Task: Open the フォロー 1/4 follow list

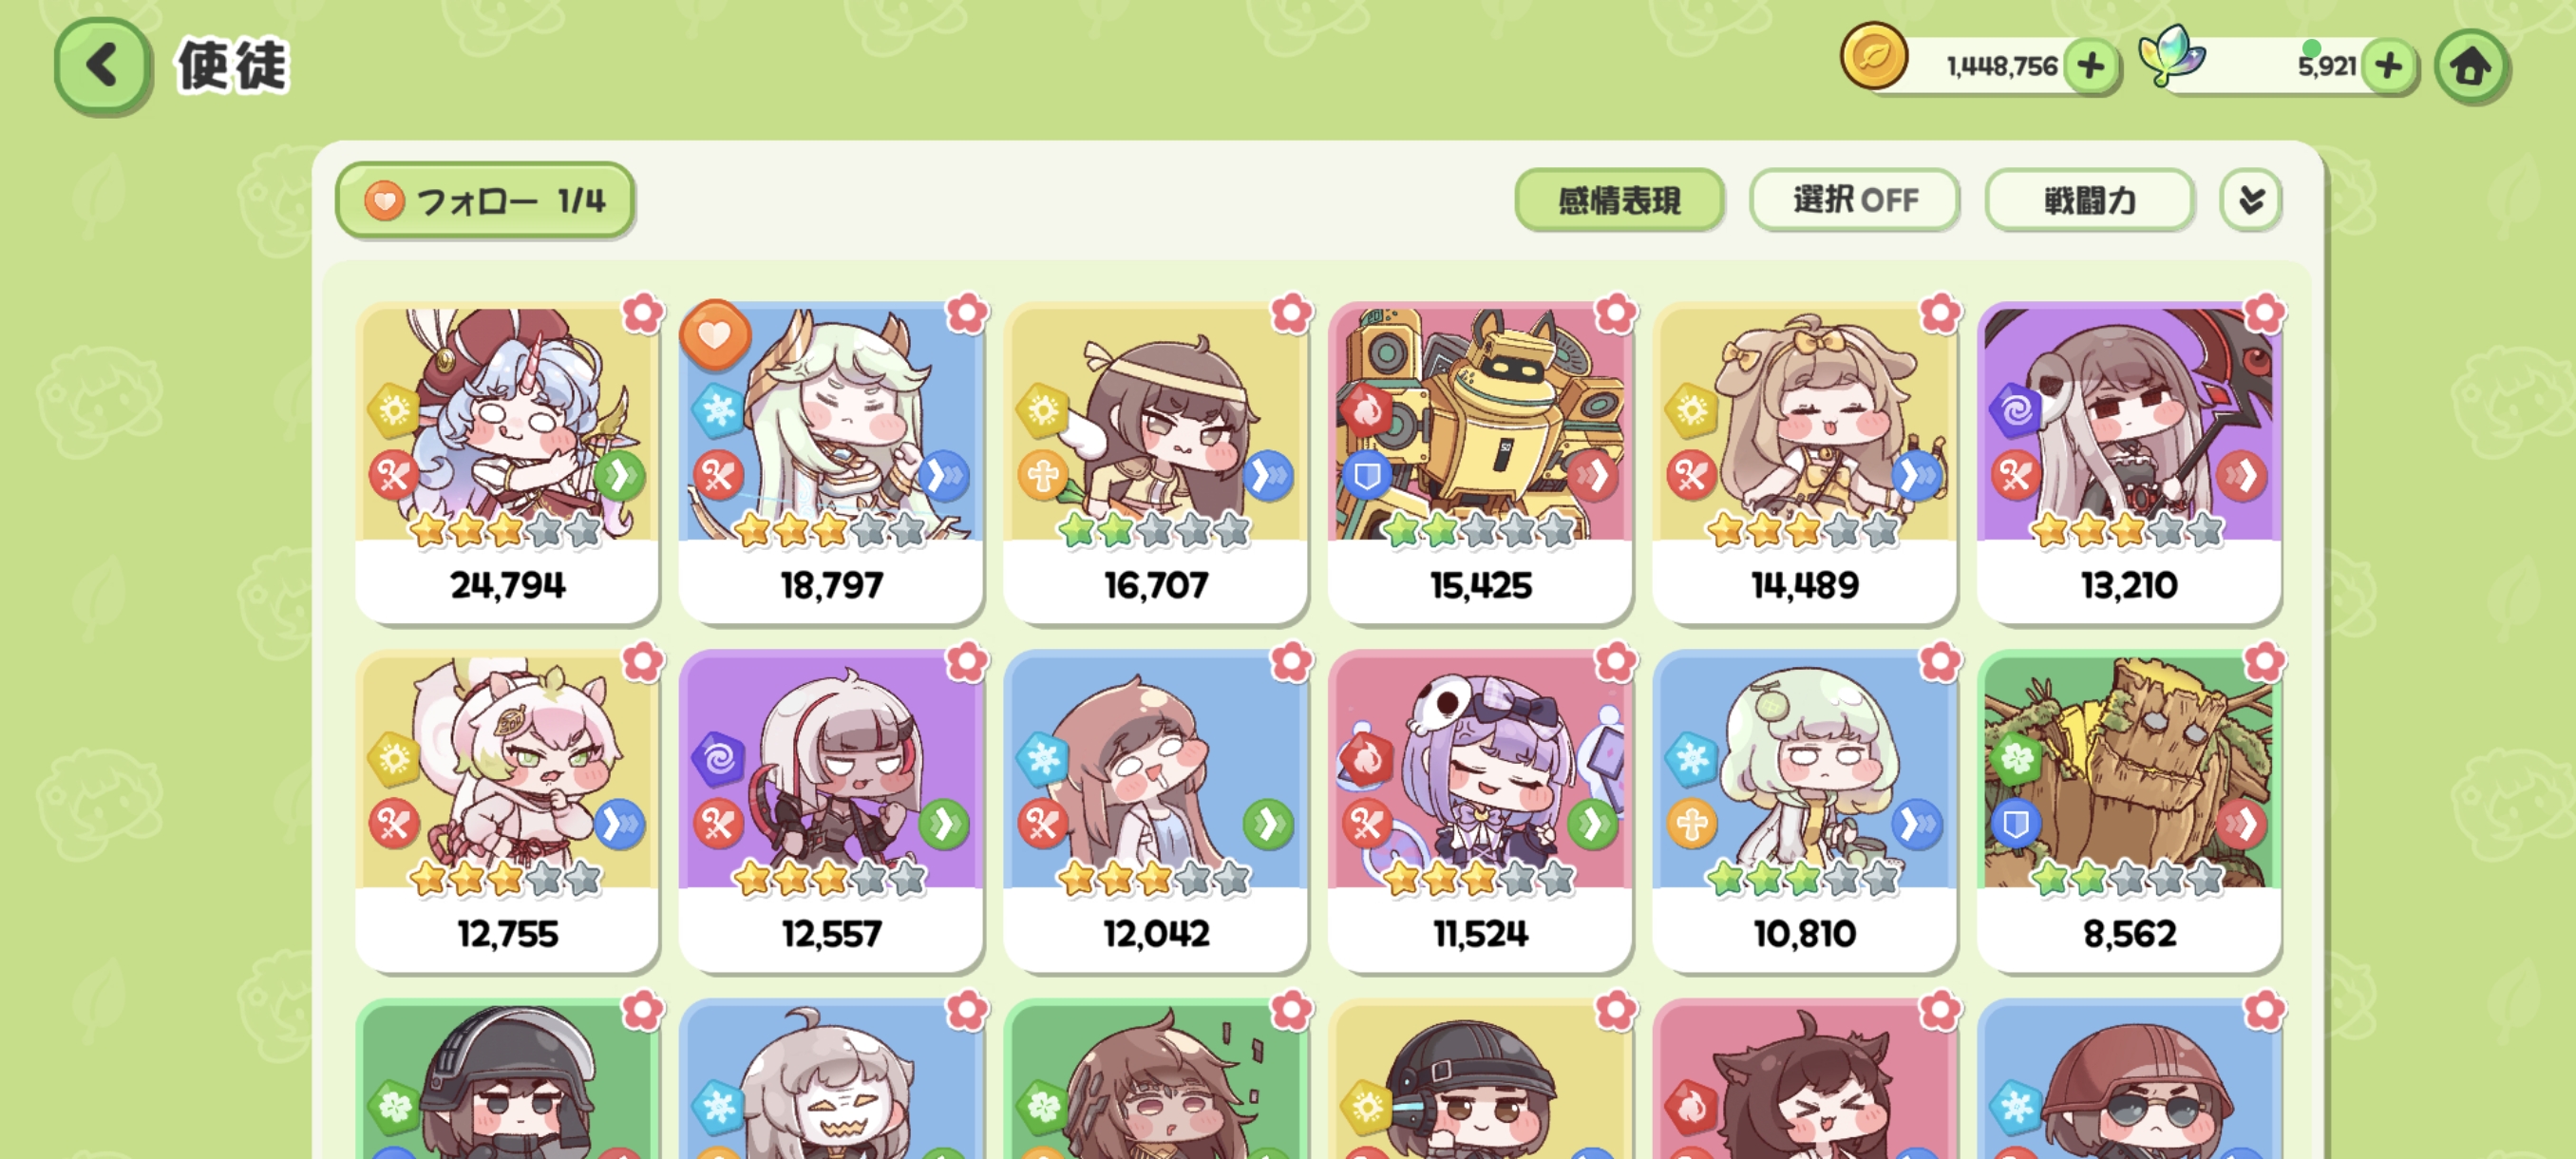Action: (x=485, y=200)
